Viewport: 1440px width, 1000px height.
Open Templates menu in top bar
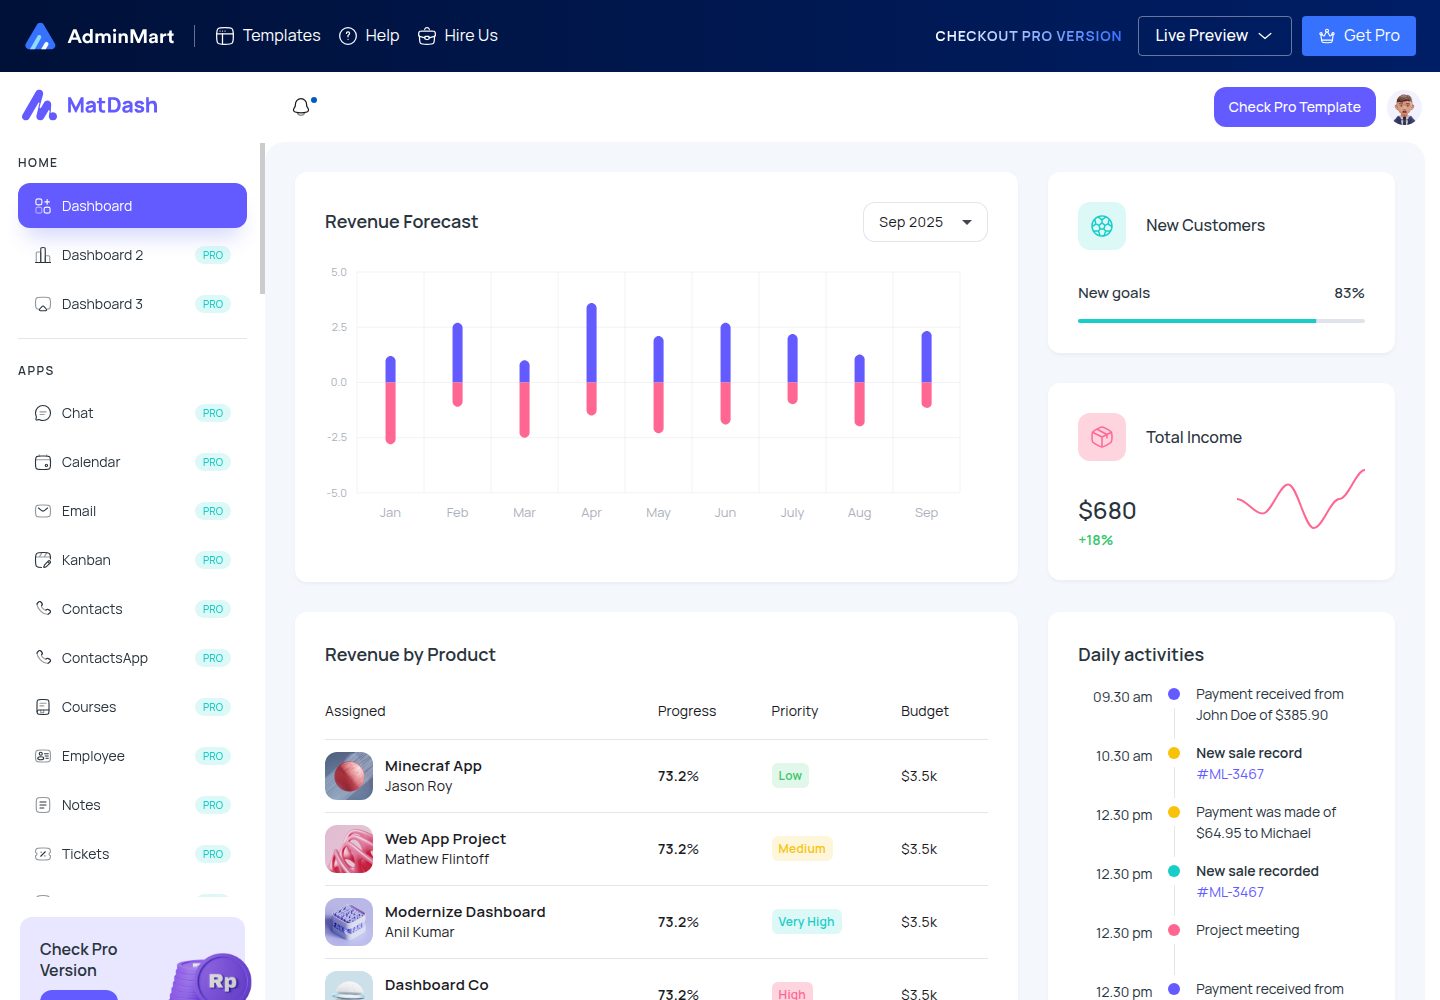point(268,36)
